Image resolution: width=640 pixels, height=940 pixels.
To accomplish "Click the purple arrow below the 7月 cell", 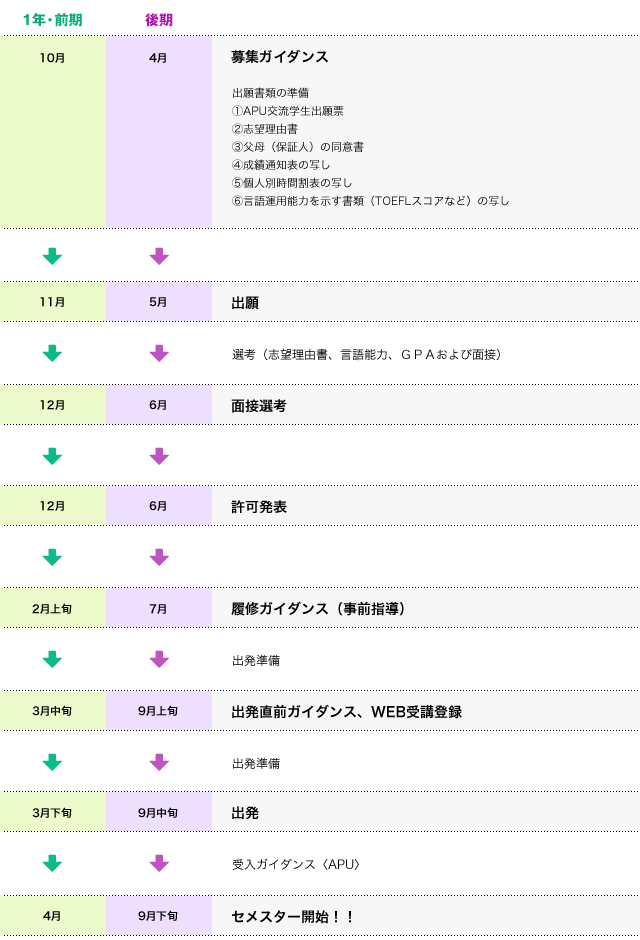I will pos(158,659).
